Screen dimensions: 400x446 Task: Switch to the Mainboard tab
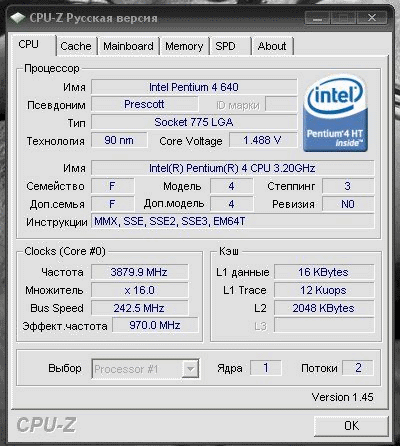coord(128,46)
